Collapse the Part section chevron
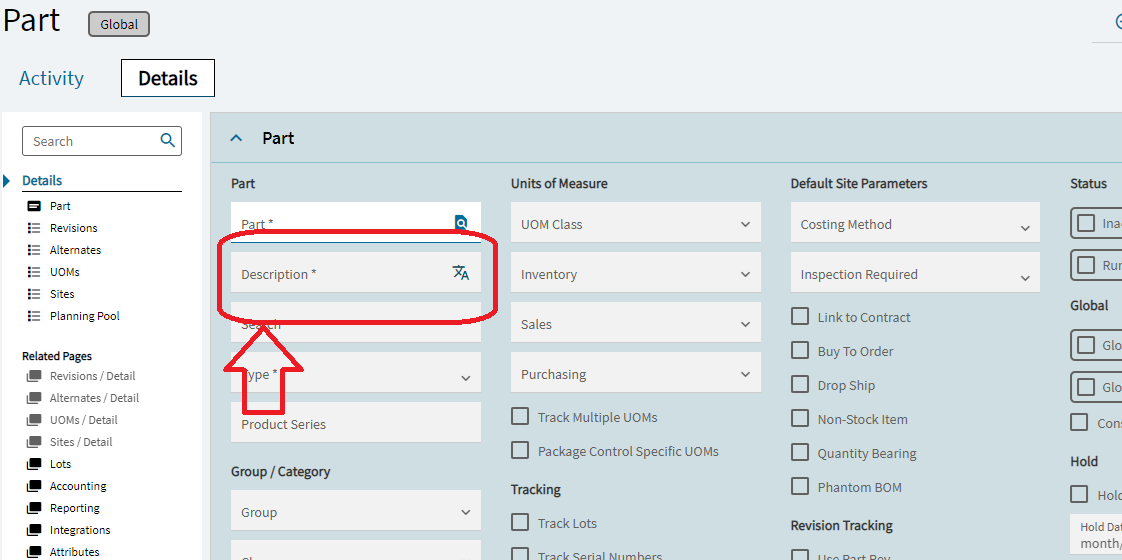 237,138
